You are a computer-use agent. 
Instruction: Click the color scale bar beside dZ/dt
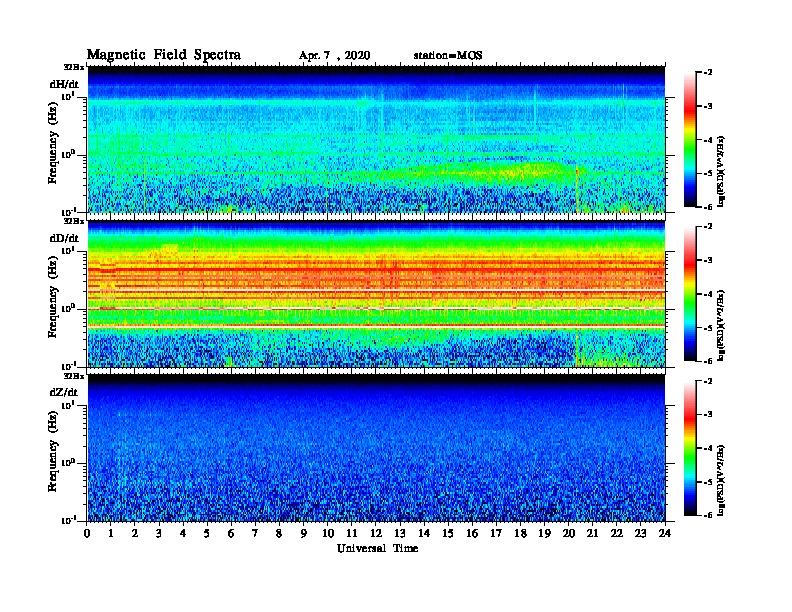(x=689, y=448)
